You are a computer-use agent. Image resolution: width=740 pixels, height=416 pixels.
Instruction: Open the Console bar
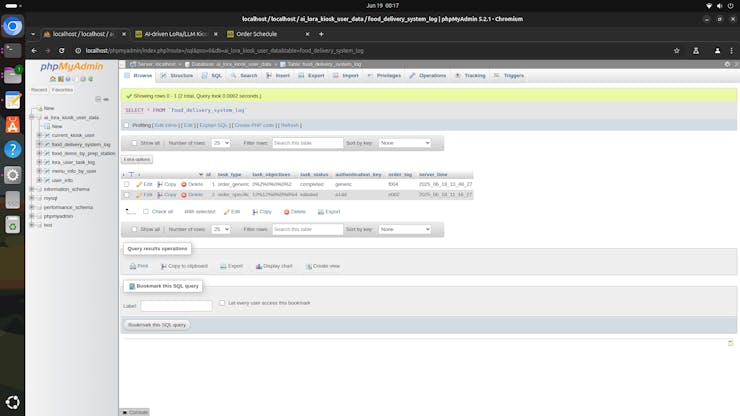[x=135, y=412]
